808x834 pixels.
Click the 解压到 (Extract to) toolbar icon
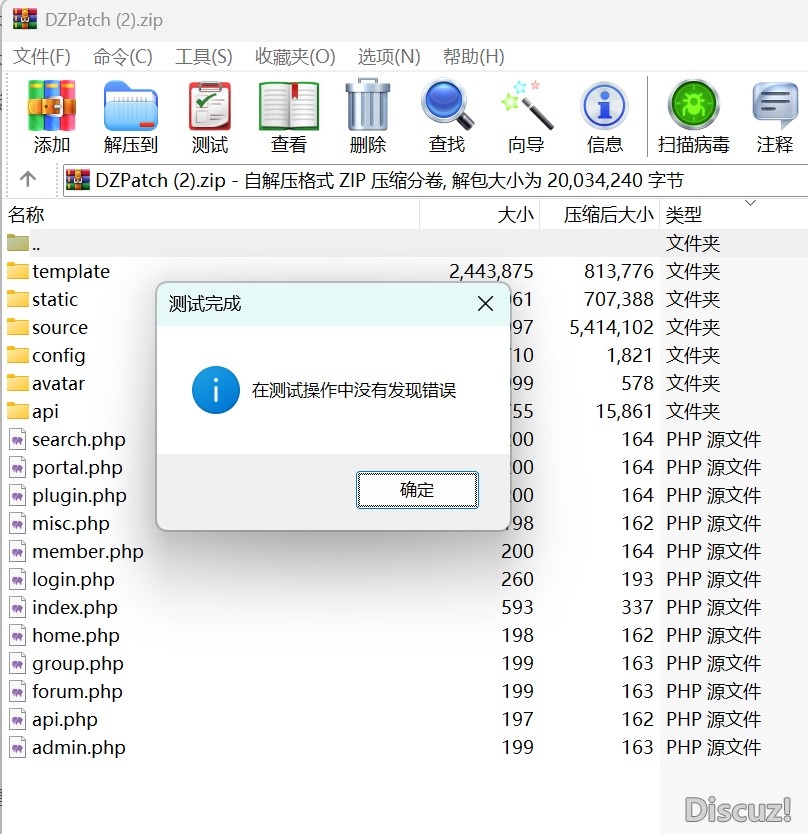pyautogui.click(x=131, y=105)
